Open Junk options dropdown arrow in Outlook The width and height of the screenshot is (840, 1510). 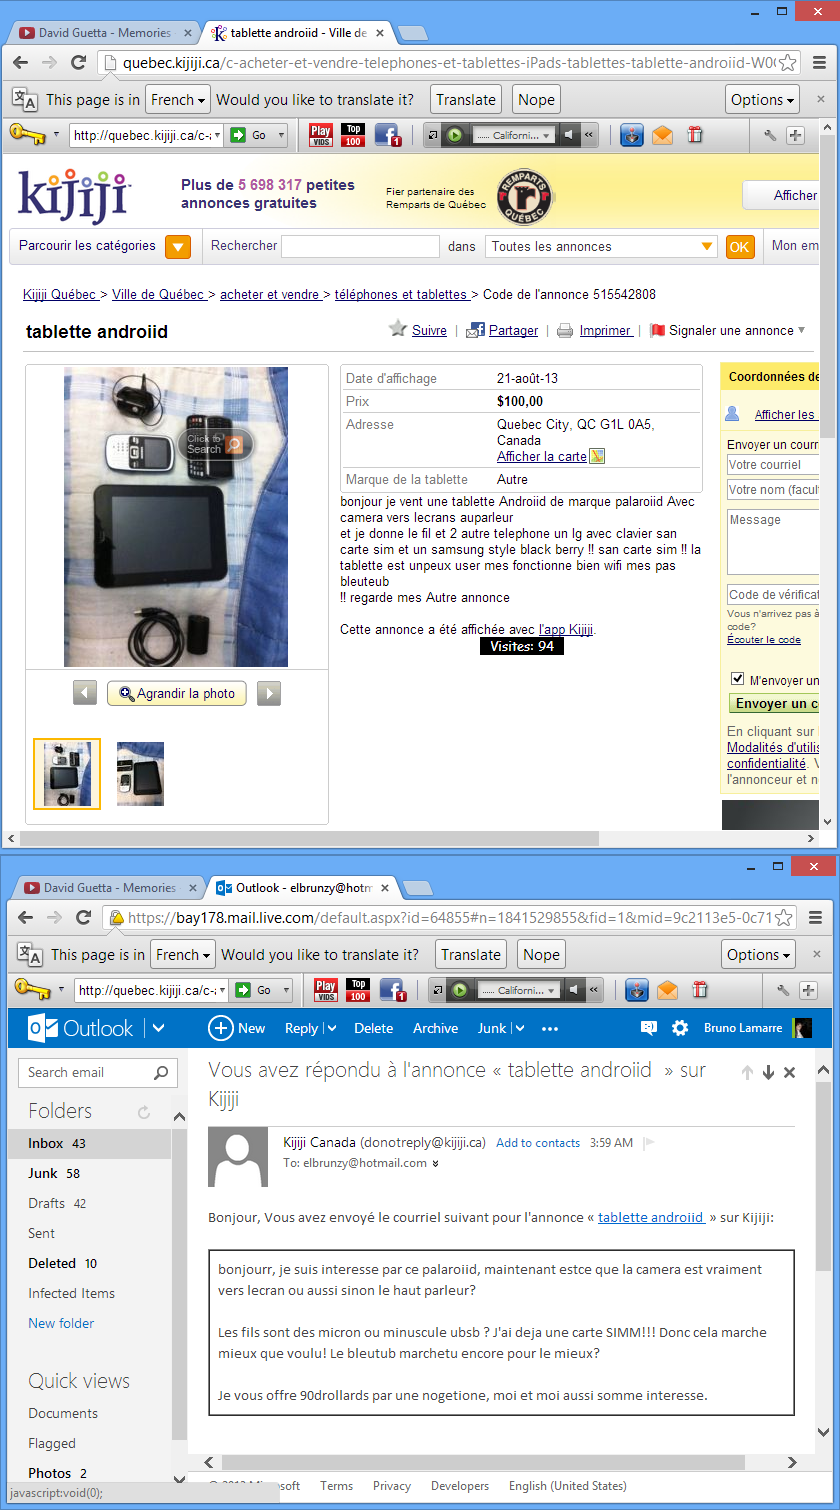coord(519,1028)
